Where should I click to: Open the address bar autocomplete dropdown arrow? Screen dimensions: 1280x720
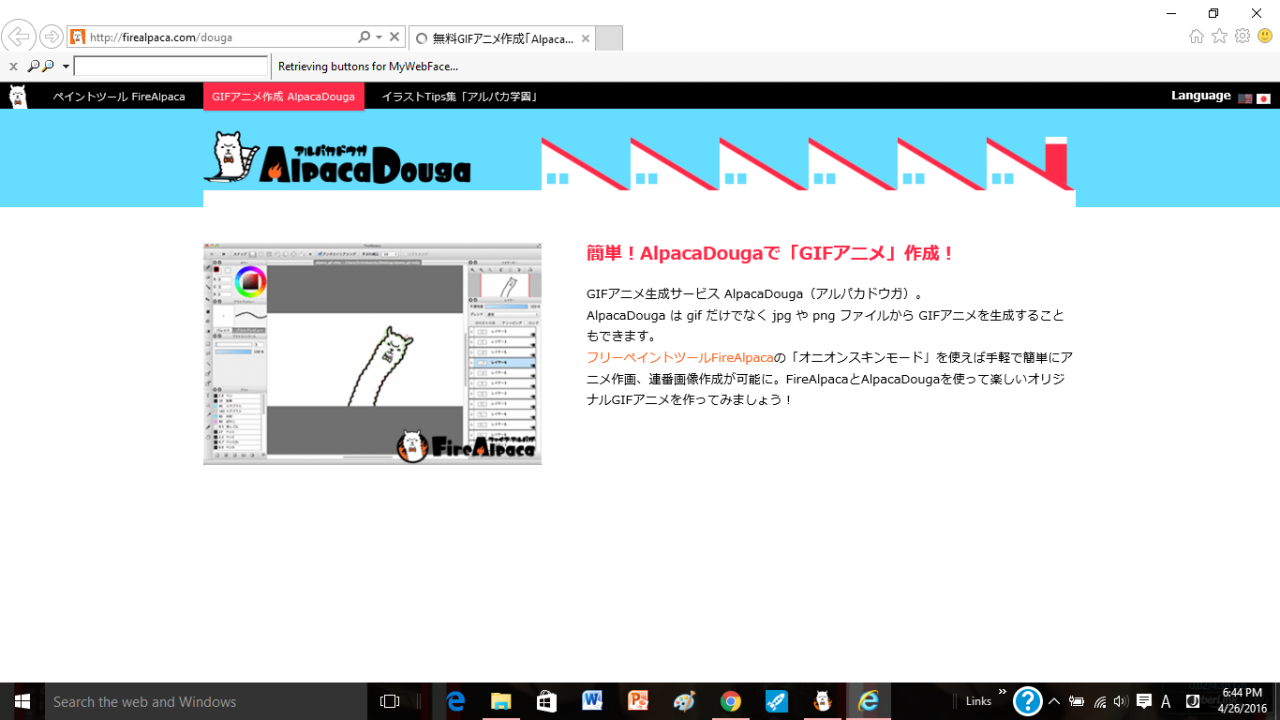[379, 37]
